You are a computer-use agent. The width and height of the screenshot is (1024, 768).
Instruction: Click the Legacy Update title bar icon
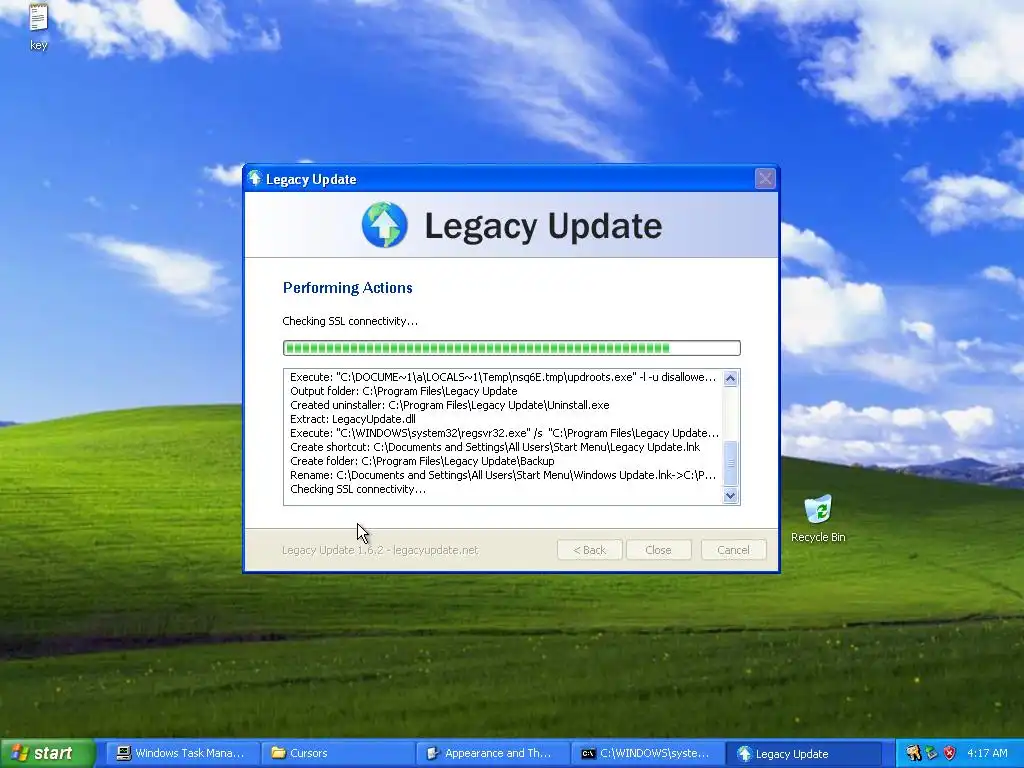[x=255, y=178]
